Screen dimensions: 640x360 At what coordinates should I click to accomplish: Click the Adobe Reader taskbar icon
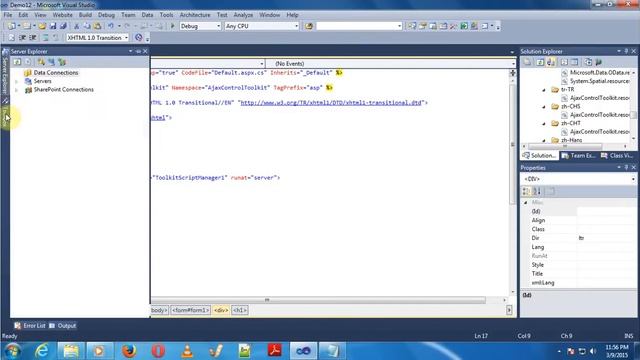tap(274, 351)
